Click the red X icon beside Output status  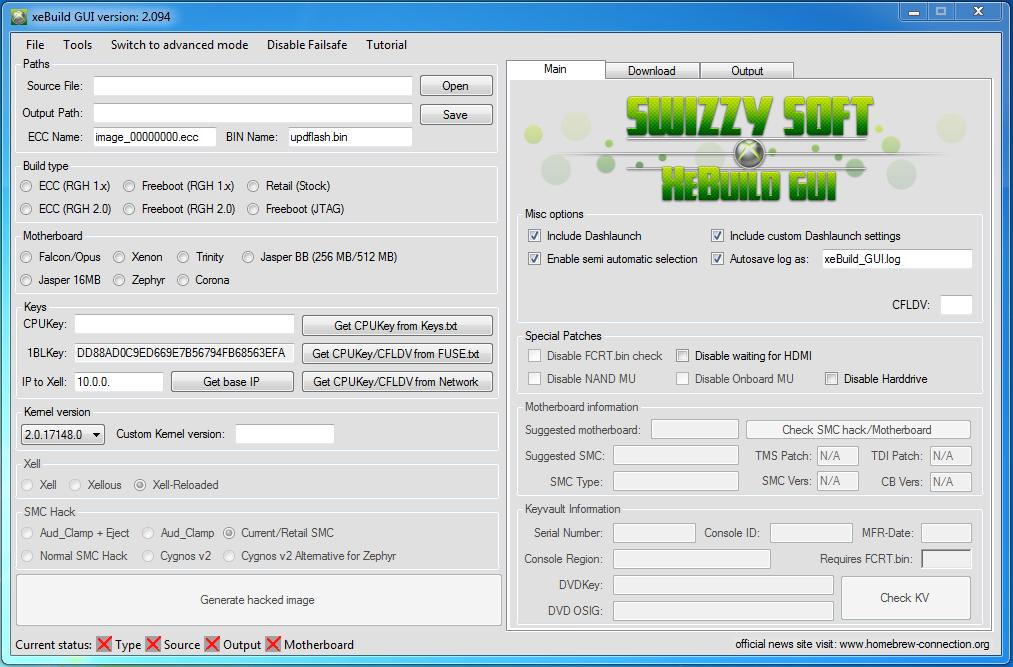213,645
